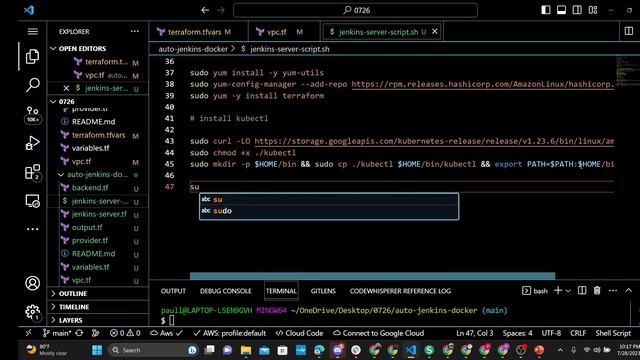
Task: Close the jenkins-server-script.sh tab
Action: click(x=435, y=31)
